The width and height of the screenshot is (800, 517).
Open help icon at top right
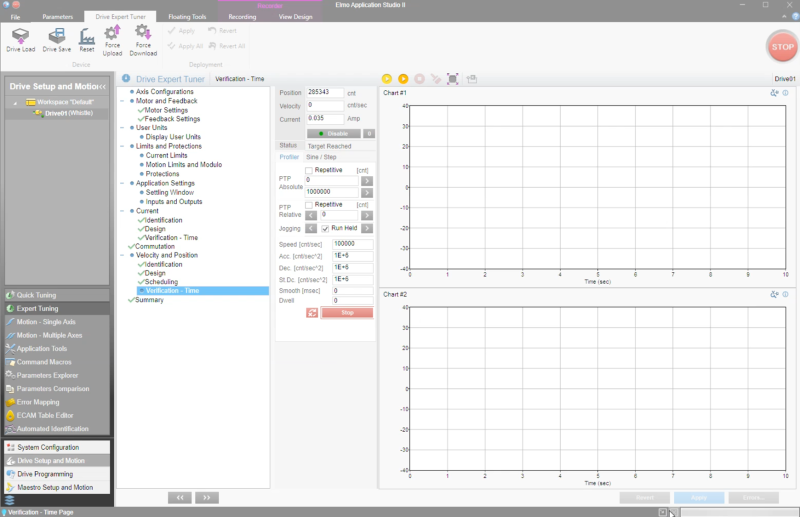tap(795, 17)
